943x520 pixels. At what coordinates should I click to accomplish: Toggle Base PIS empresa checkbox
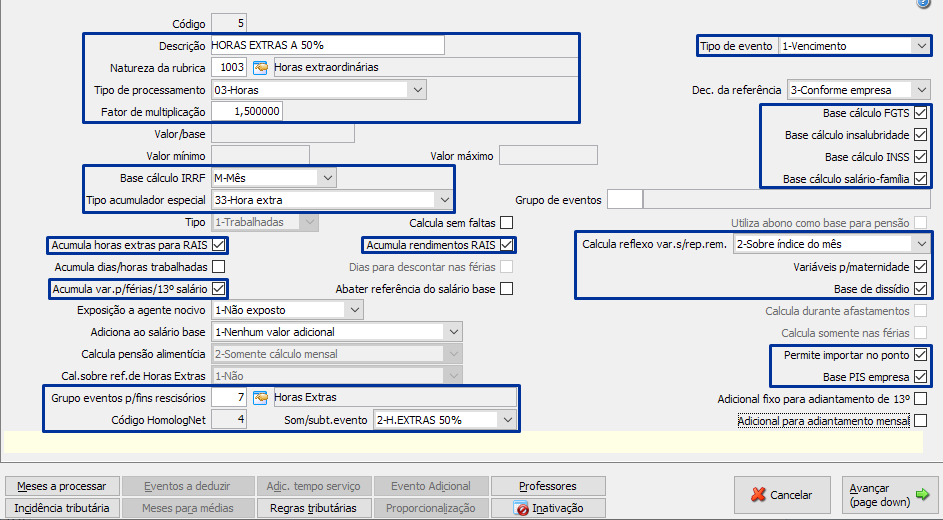[920, 377]
